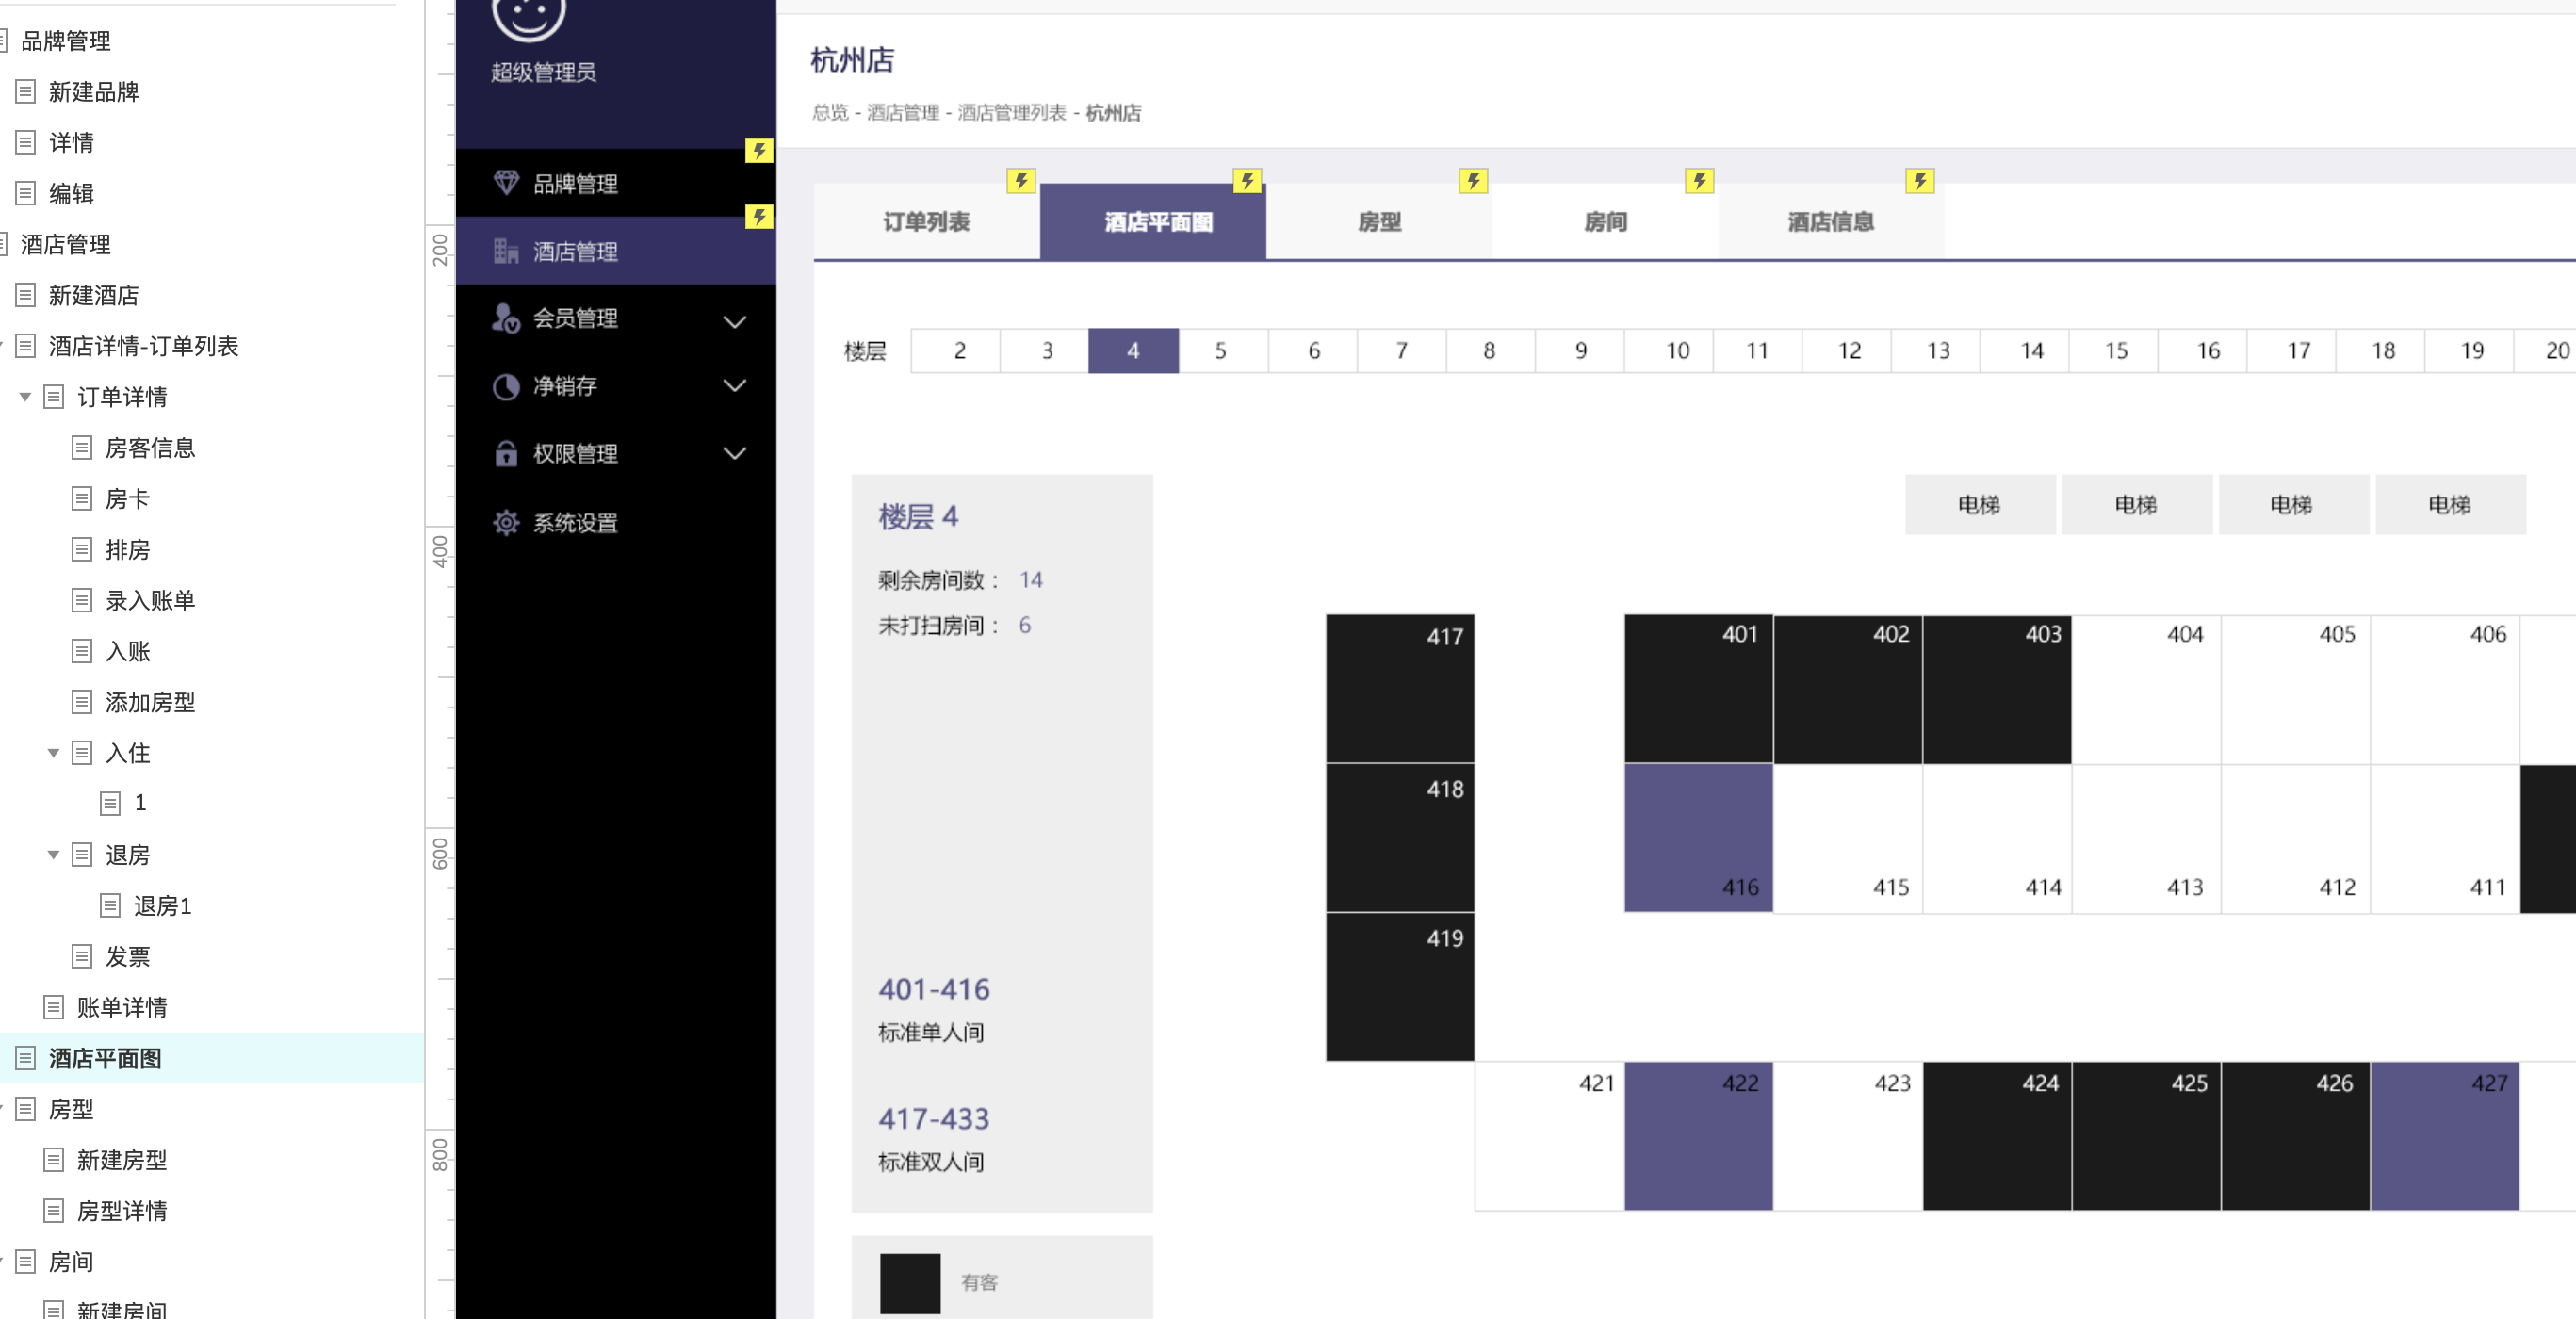The width and height of the screenshot is (2576, 1319).
Task: Expand the 会员管理 submenu chevron
Action: pos(735,321)
